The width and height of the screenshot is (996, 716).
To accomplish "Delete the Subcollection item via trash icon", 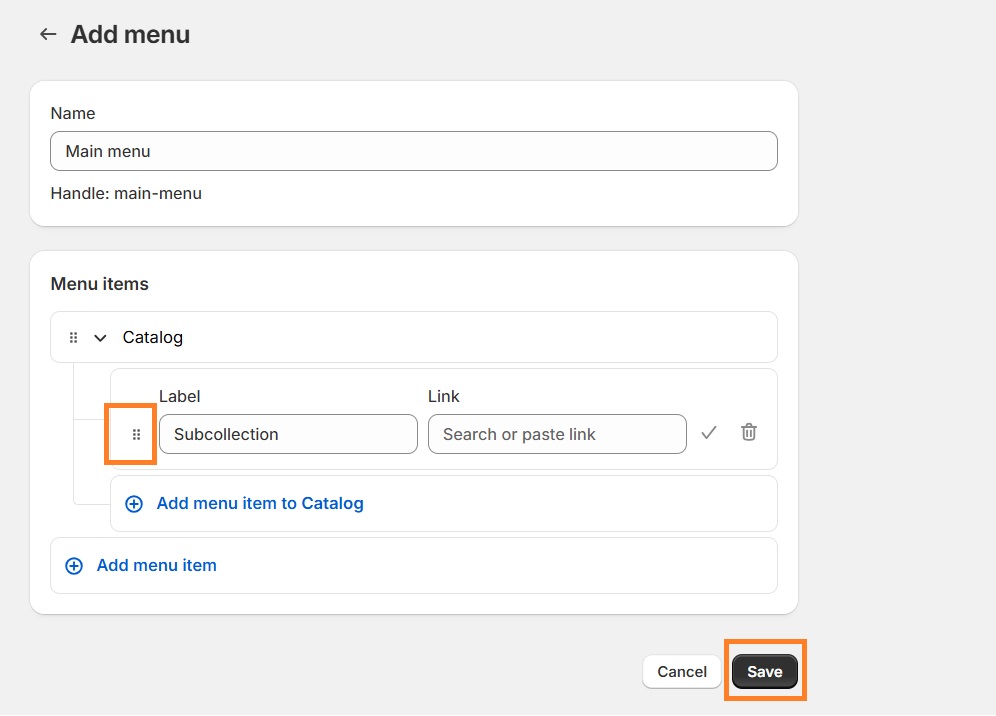I will click(748, 433).
